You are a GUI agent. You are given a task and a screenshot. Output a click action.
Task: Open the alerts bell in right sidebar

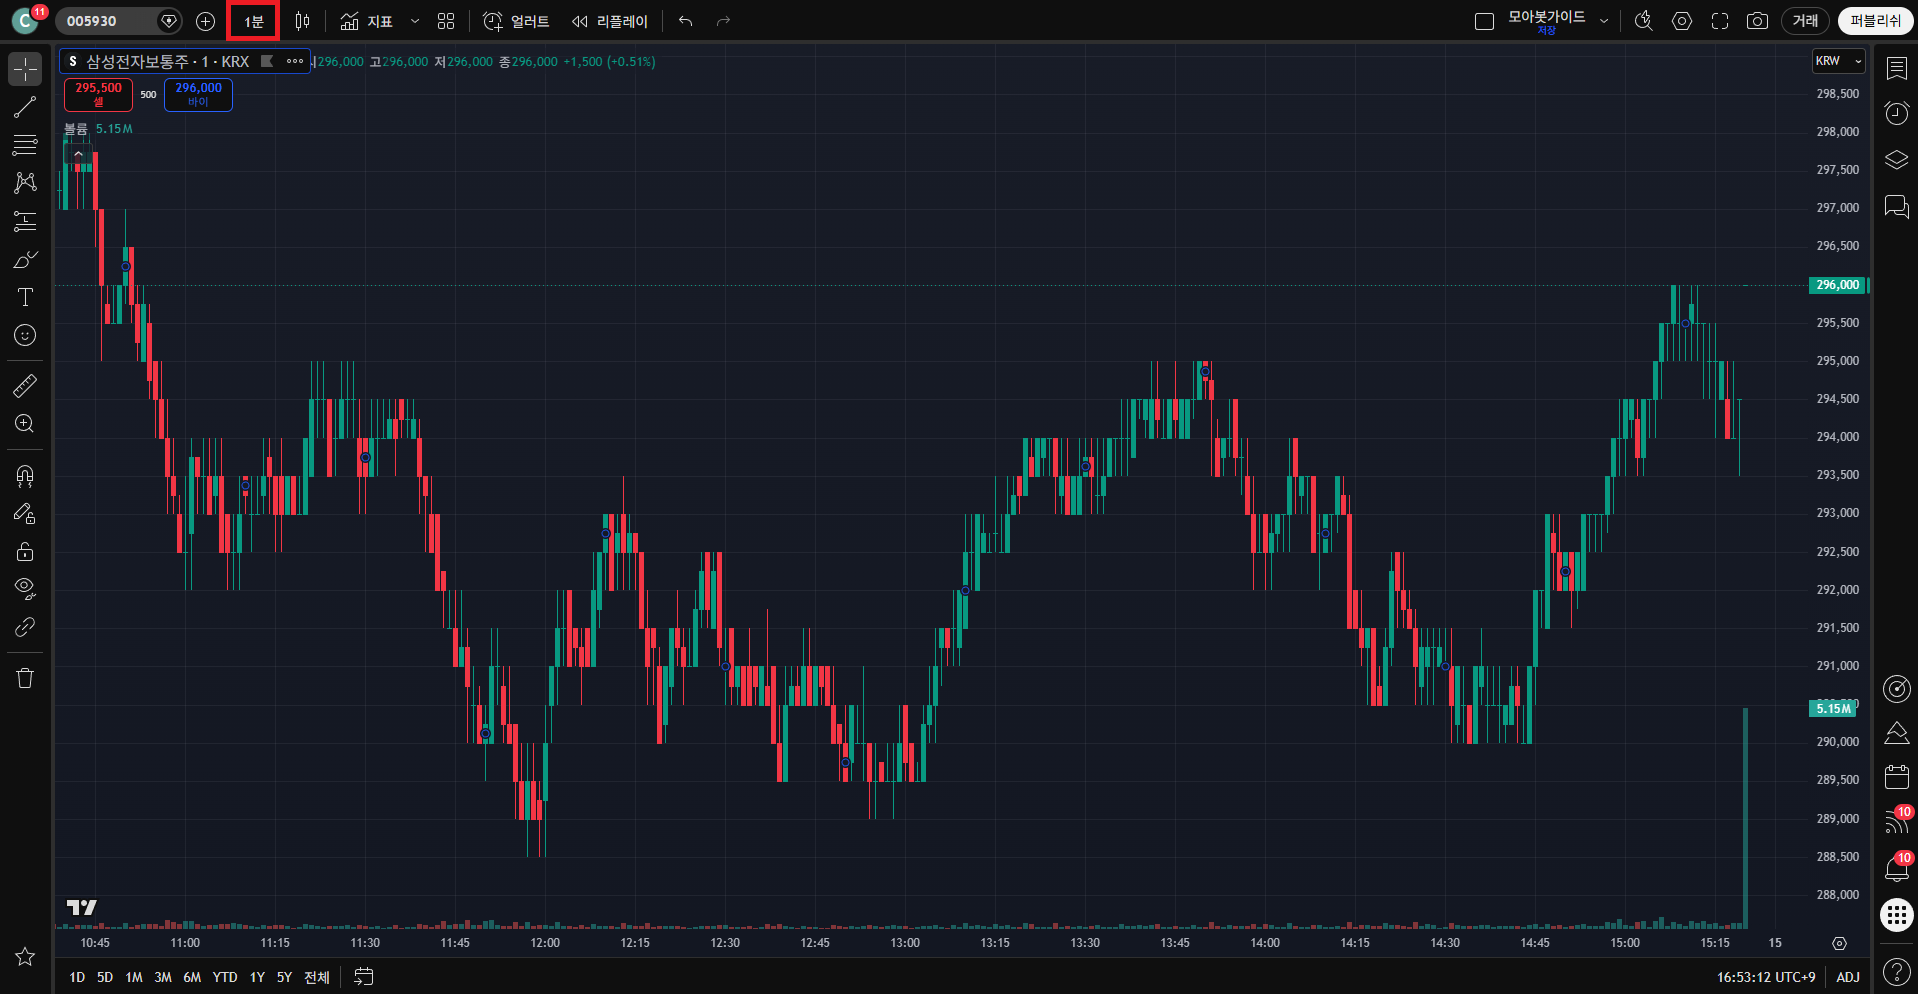[x=1896, y=868]
